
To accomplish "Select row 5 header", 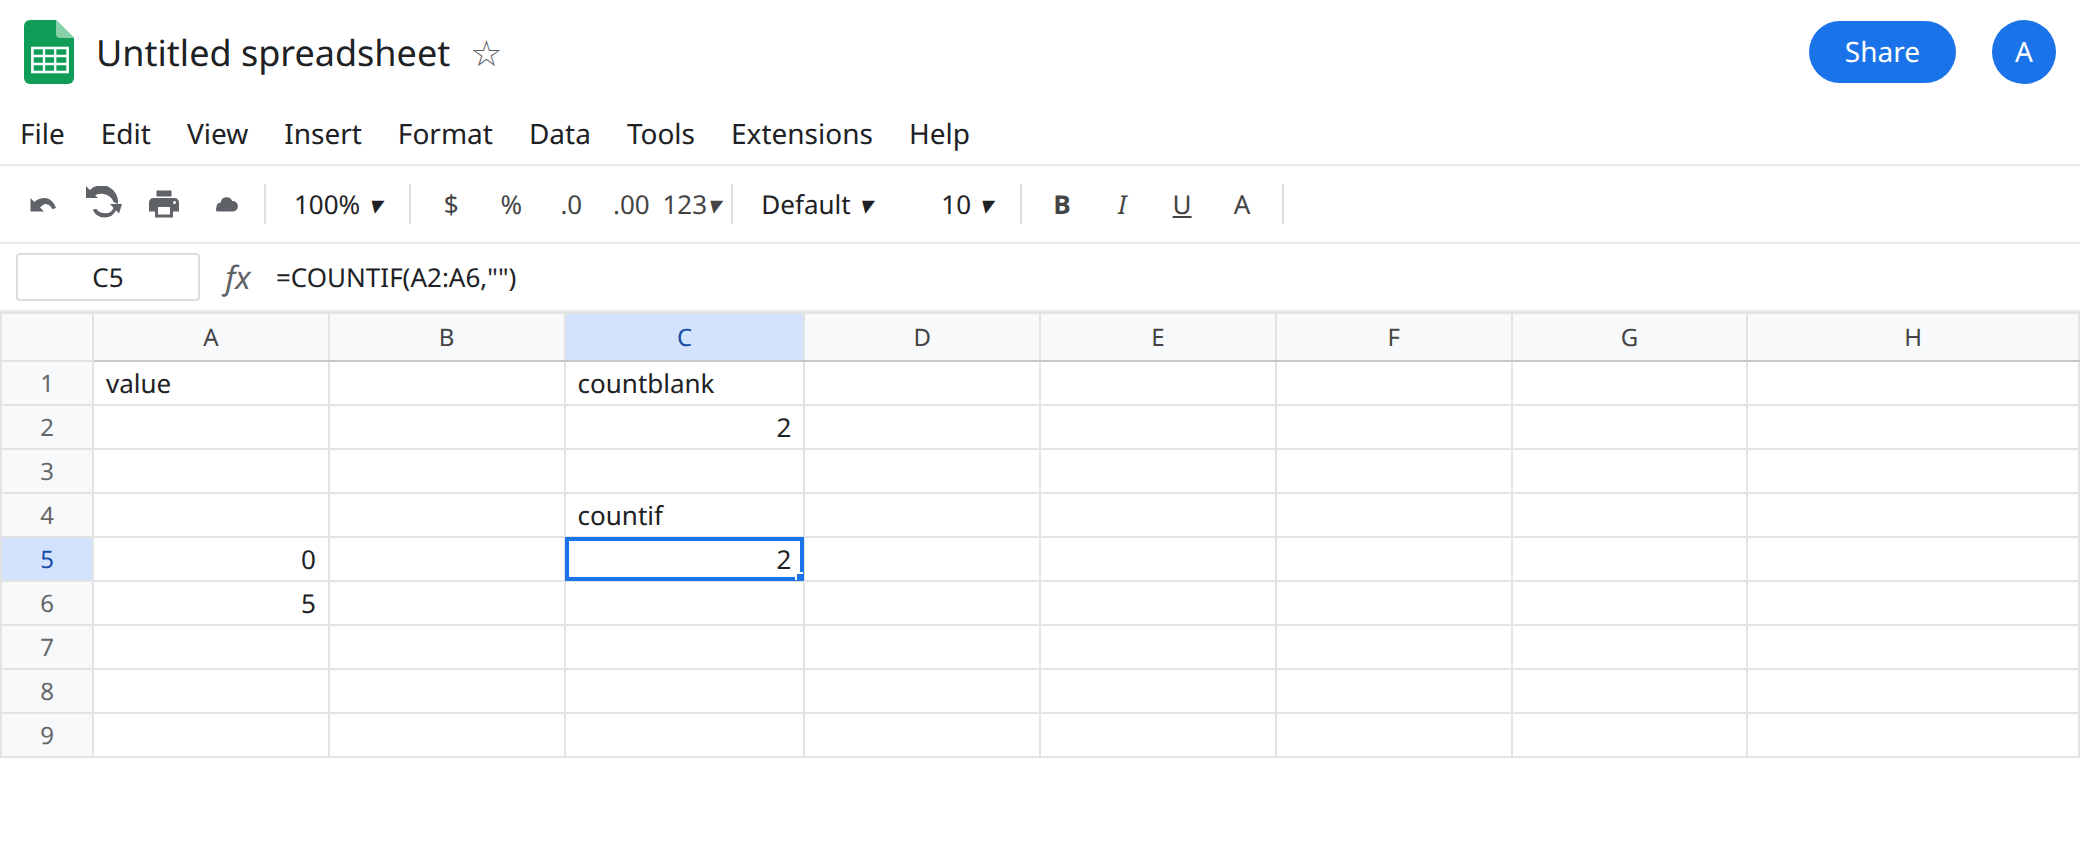I will 47,560.
